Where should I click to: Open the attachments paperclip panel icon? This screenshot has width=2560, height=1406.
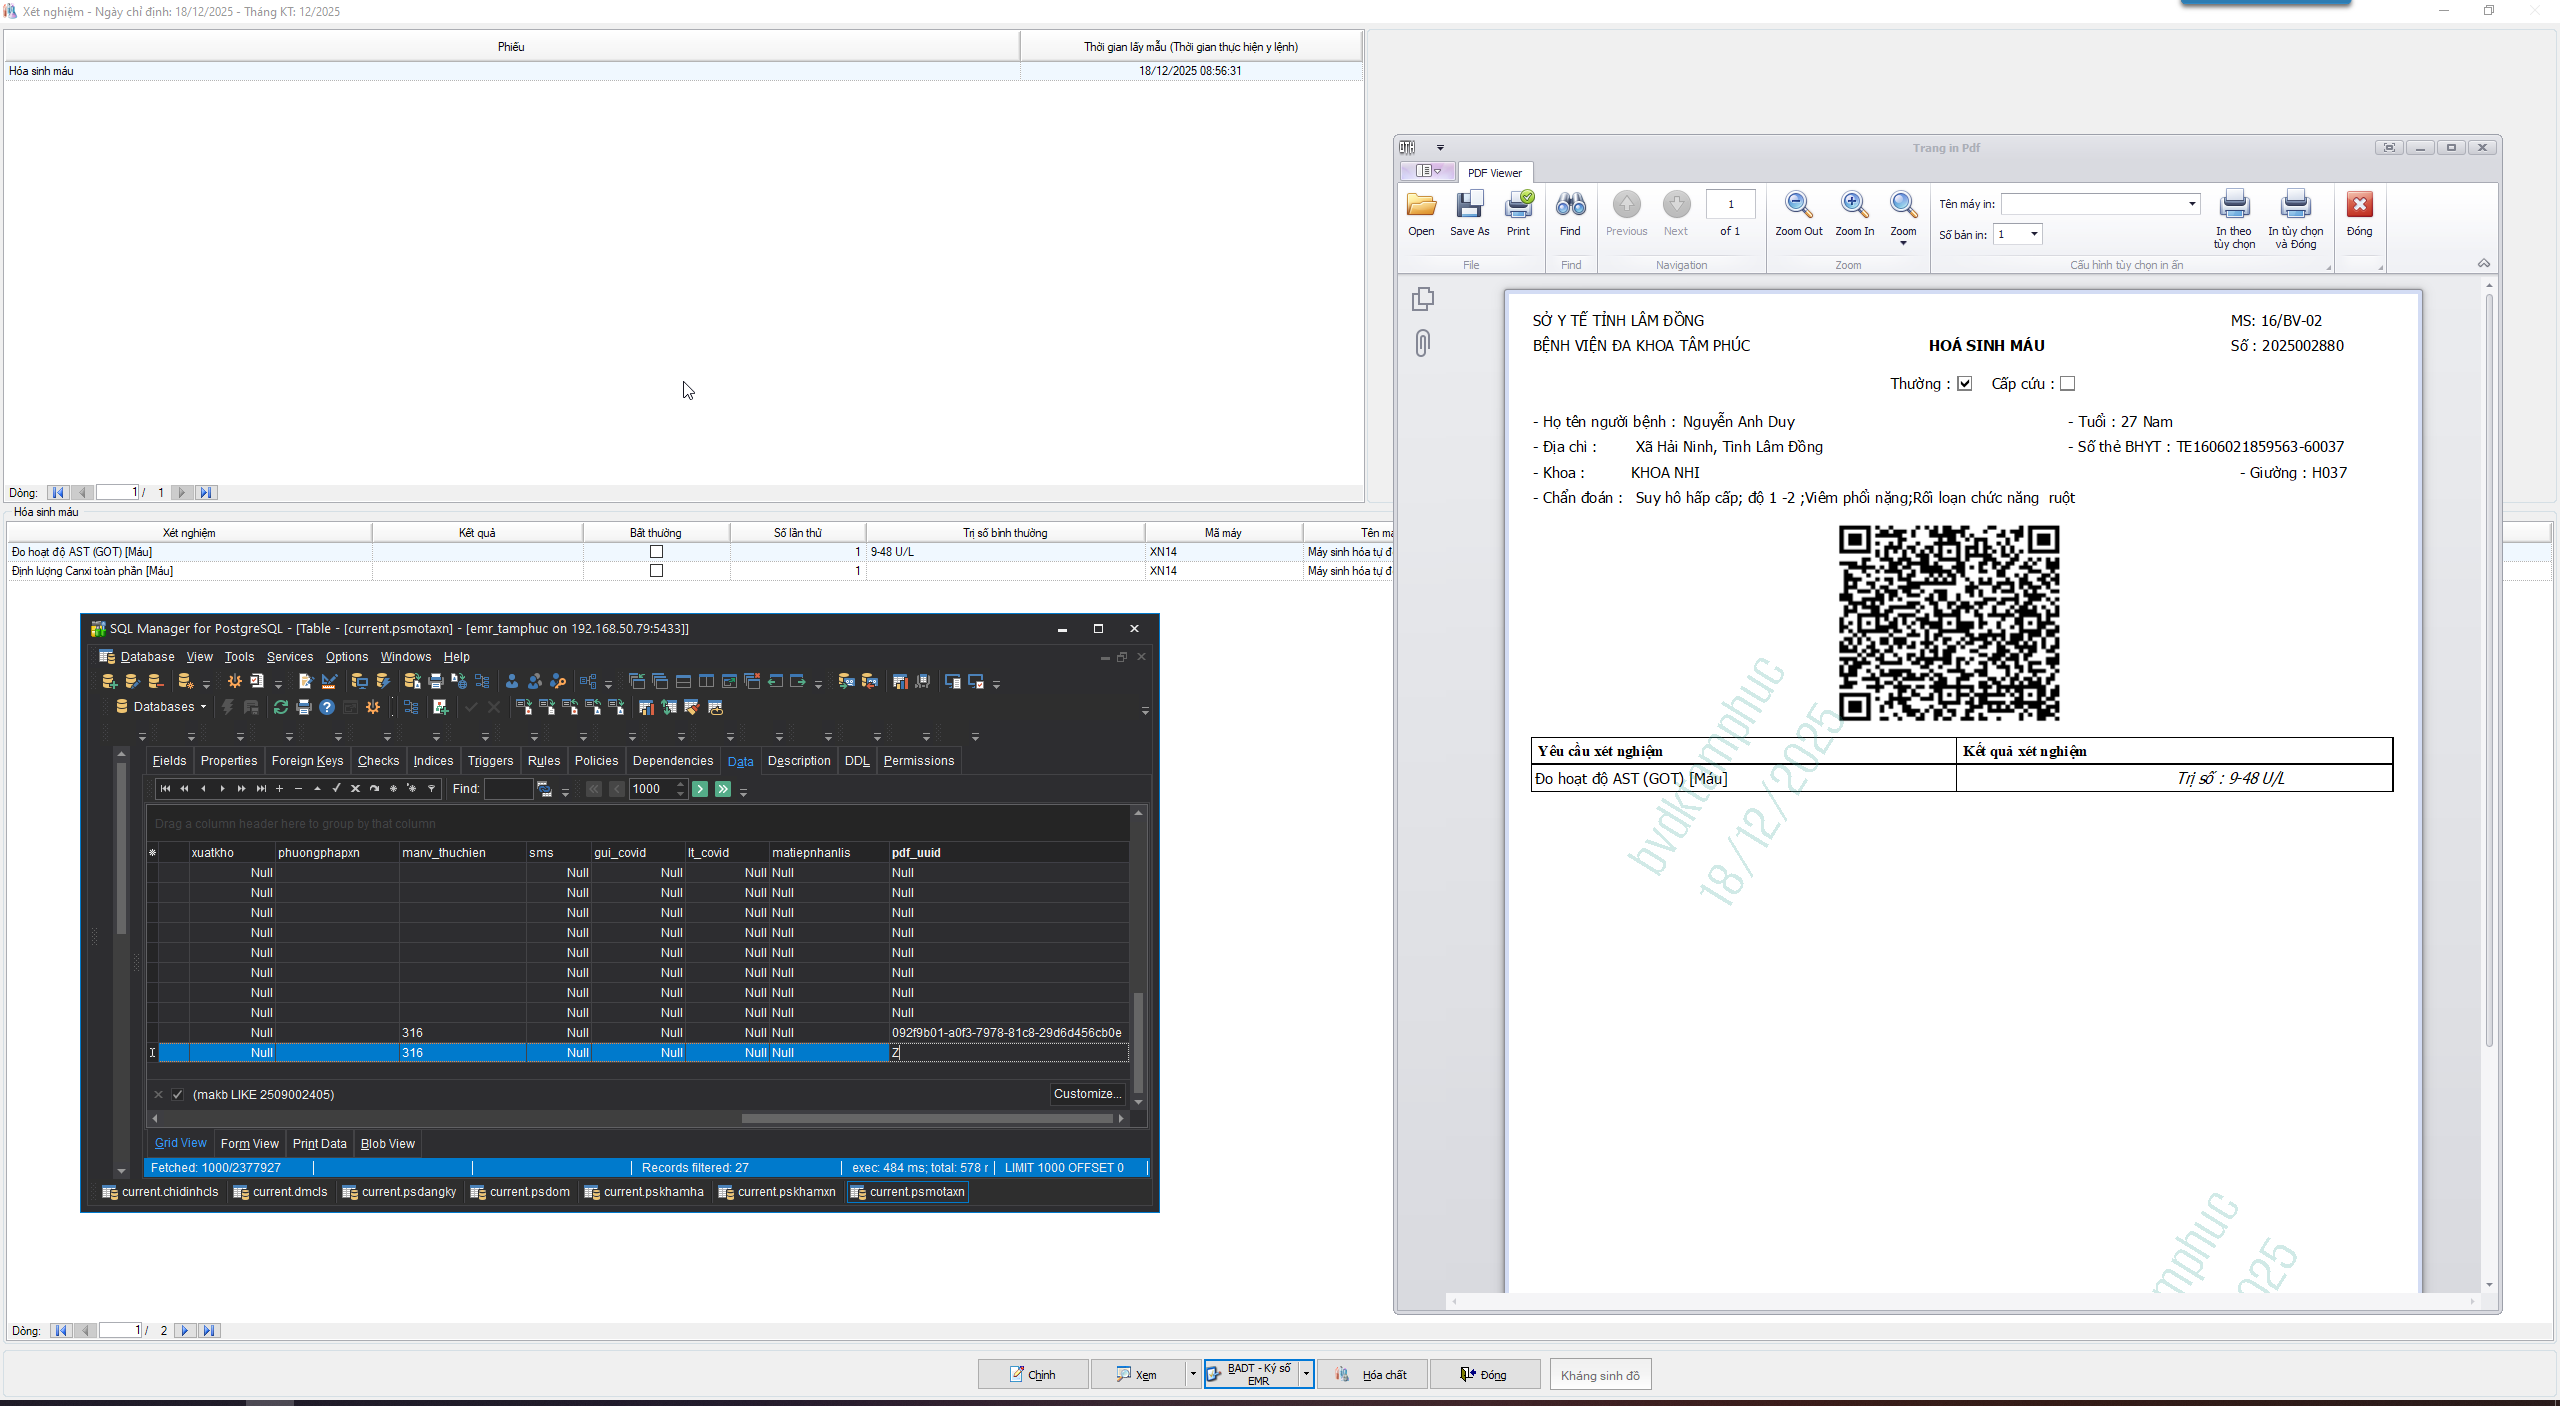tap(1422, 343)
